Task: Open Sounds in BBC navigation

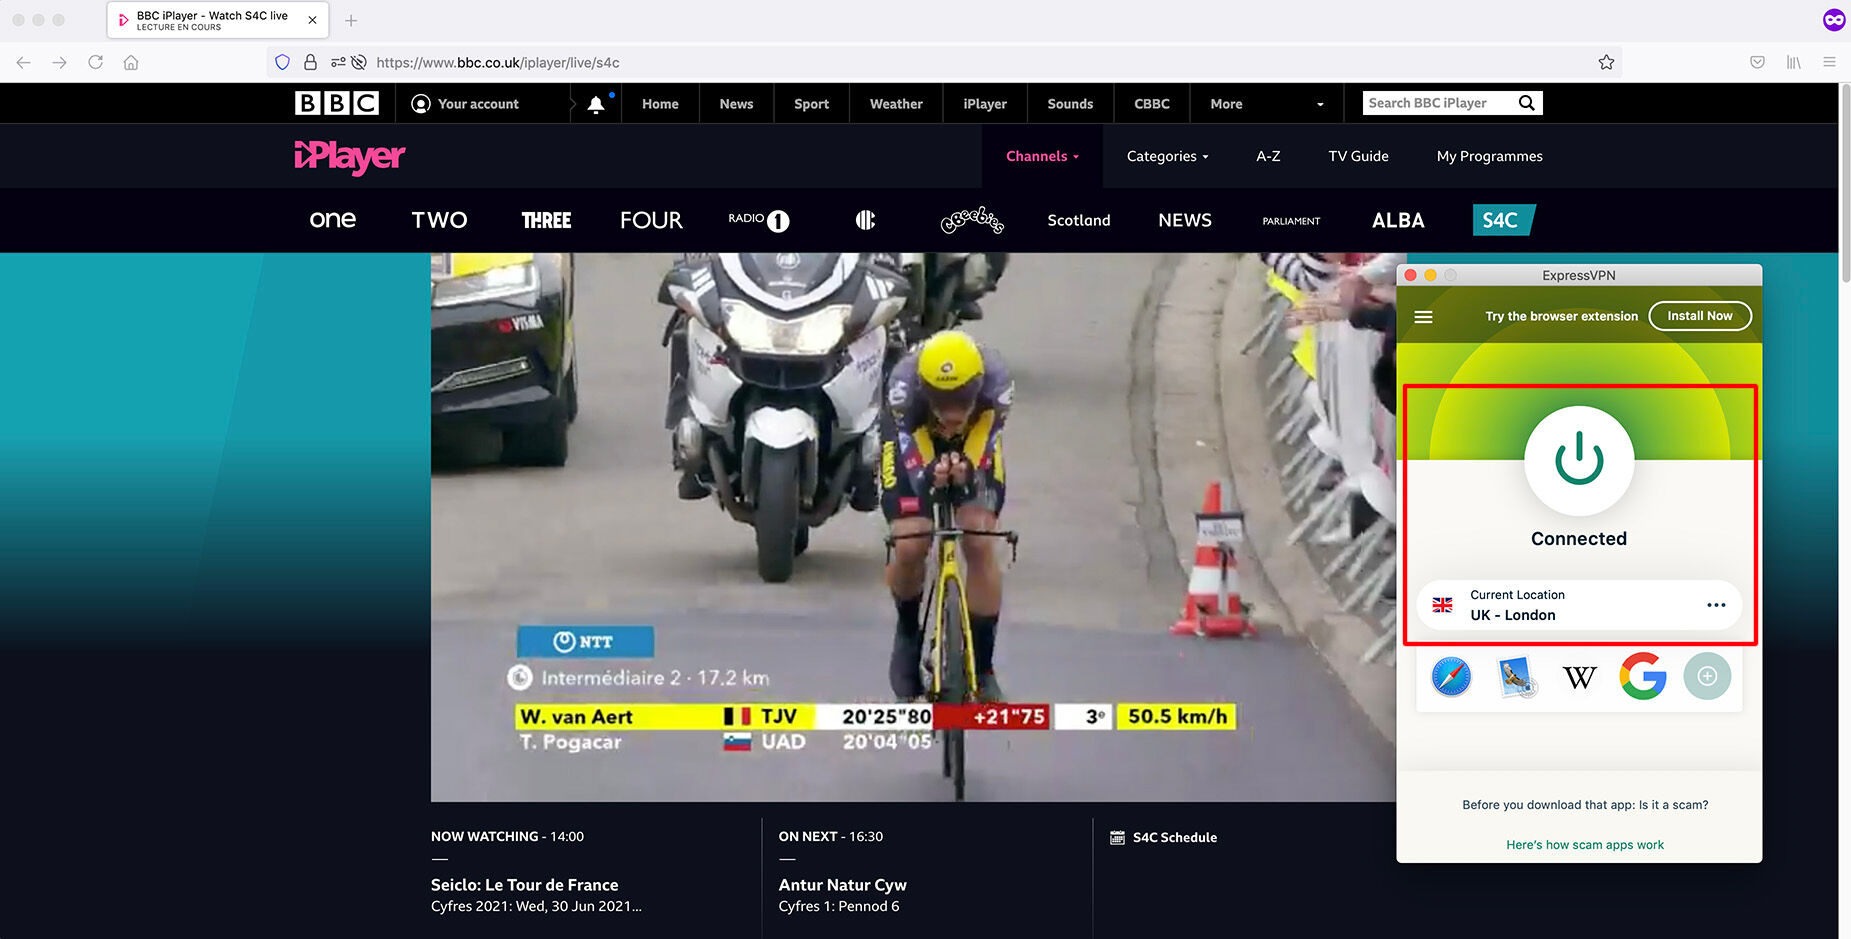Action: [x=1070, y=104]
